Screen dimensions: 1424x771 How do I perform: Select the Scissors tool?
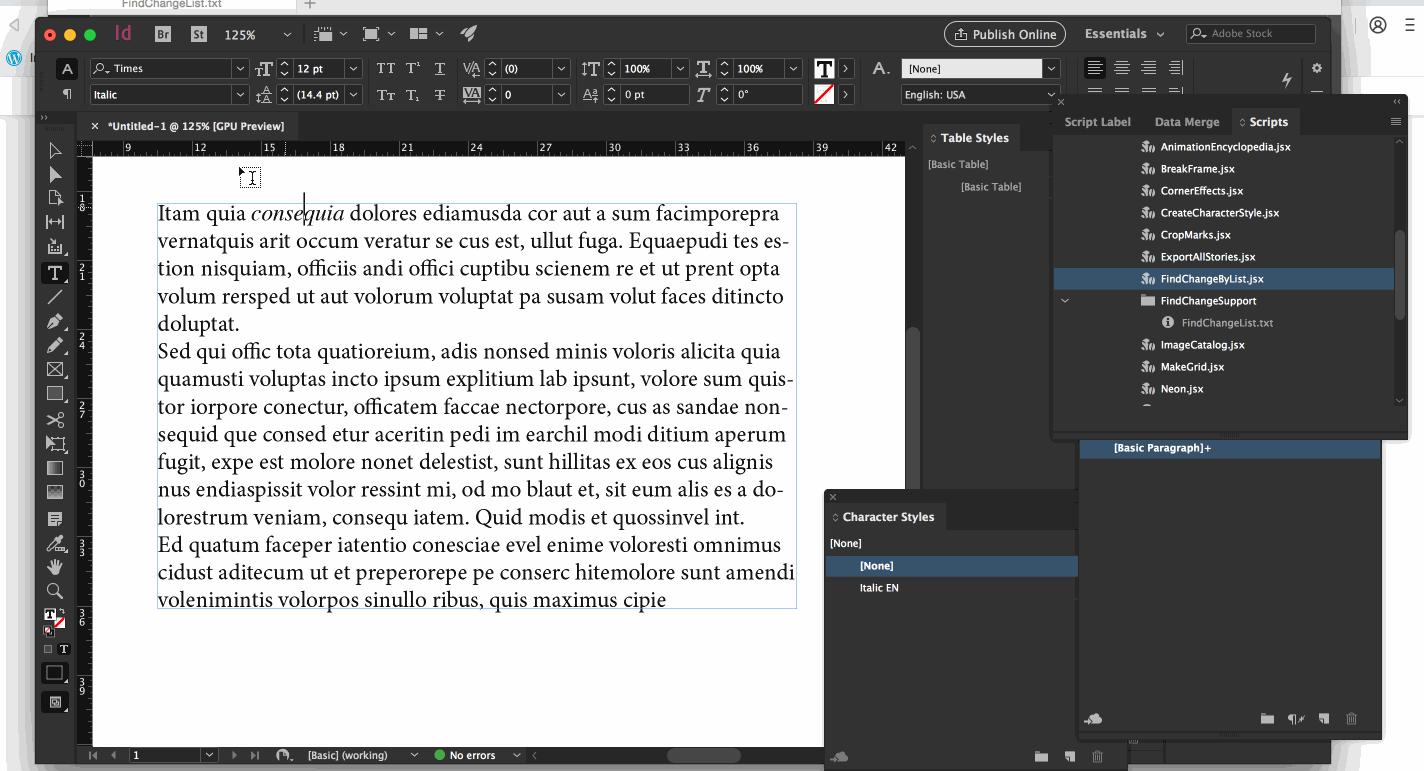tap(55, 419)
